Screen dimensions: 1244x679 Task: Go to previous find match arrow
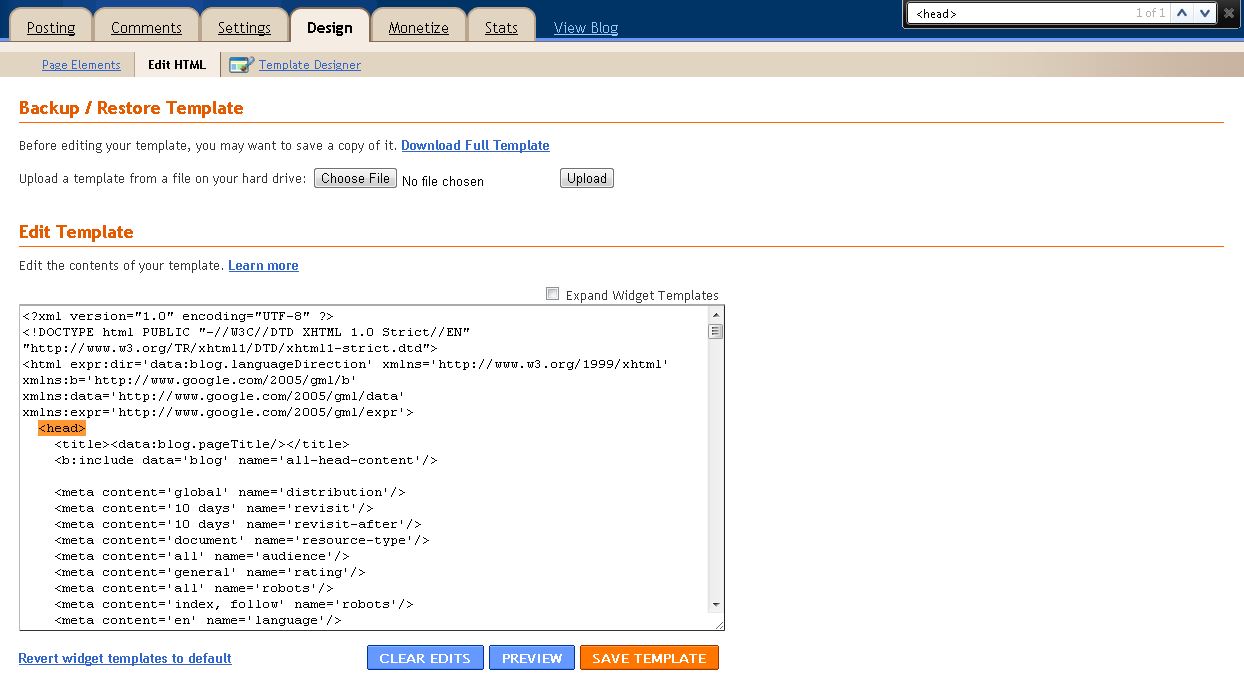pyautogui.click(x=1183, y=13)
